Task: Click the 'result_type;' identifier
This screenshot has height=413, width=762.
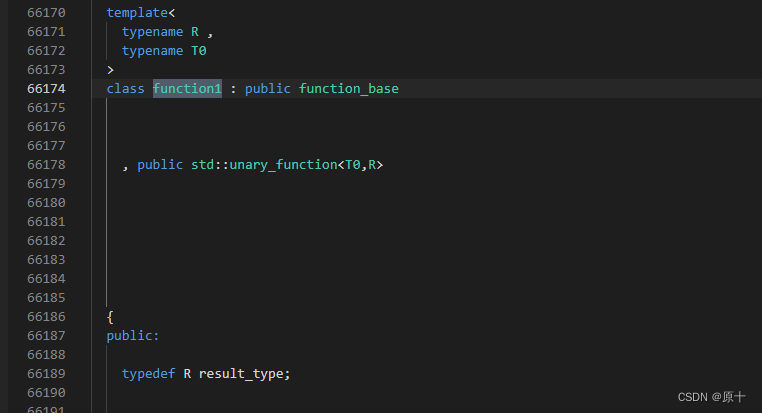Action: (244, 374)
